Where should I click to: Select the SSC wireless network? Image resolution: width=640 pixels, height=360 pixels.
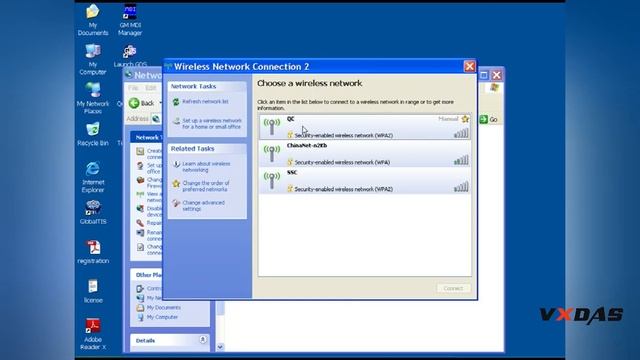point(365,181)
